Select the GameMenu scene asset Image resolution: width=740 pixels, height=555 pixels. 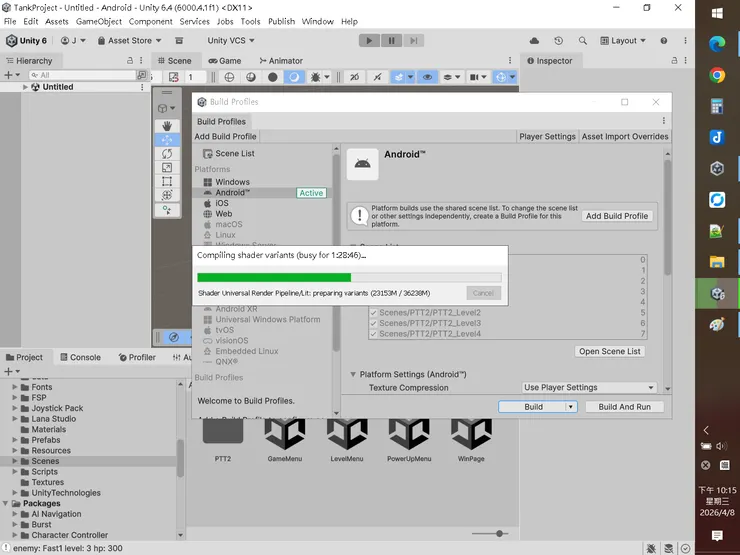pos(285,440)
